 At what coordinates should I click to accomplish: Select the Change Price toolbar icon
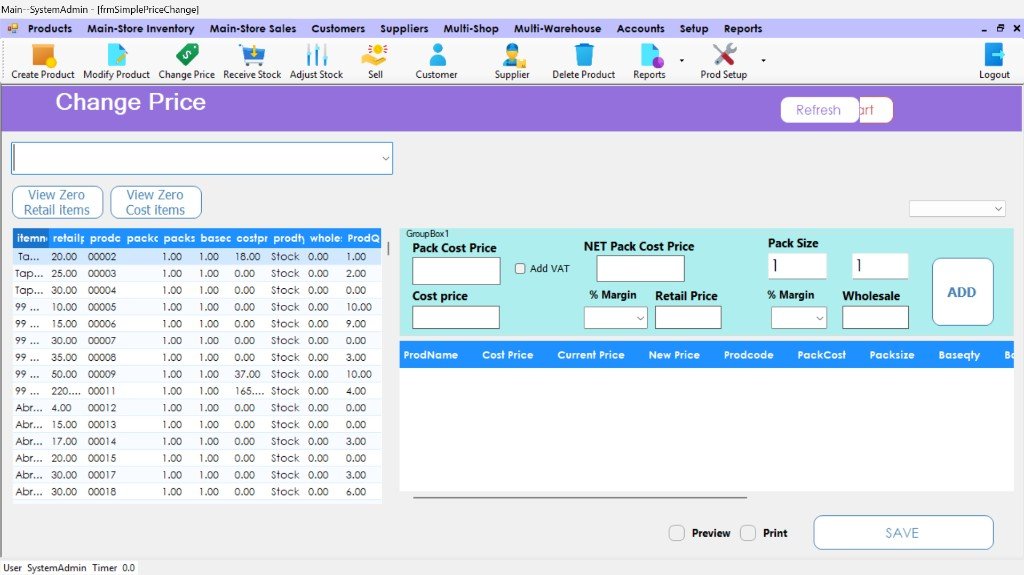(187, 61)
